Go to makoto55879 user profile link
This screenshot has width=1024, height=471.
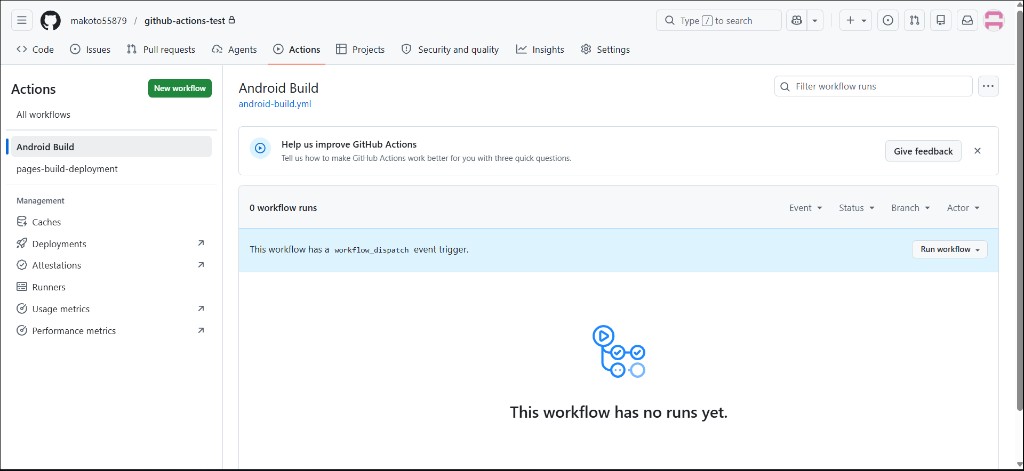click(x=99, y=21)
